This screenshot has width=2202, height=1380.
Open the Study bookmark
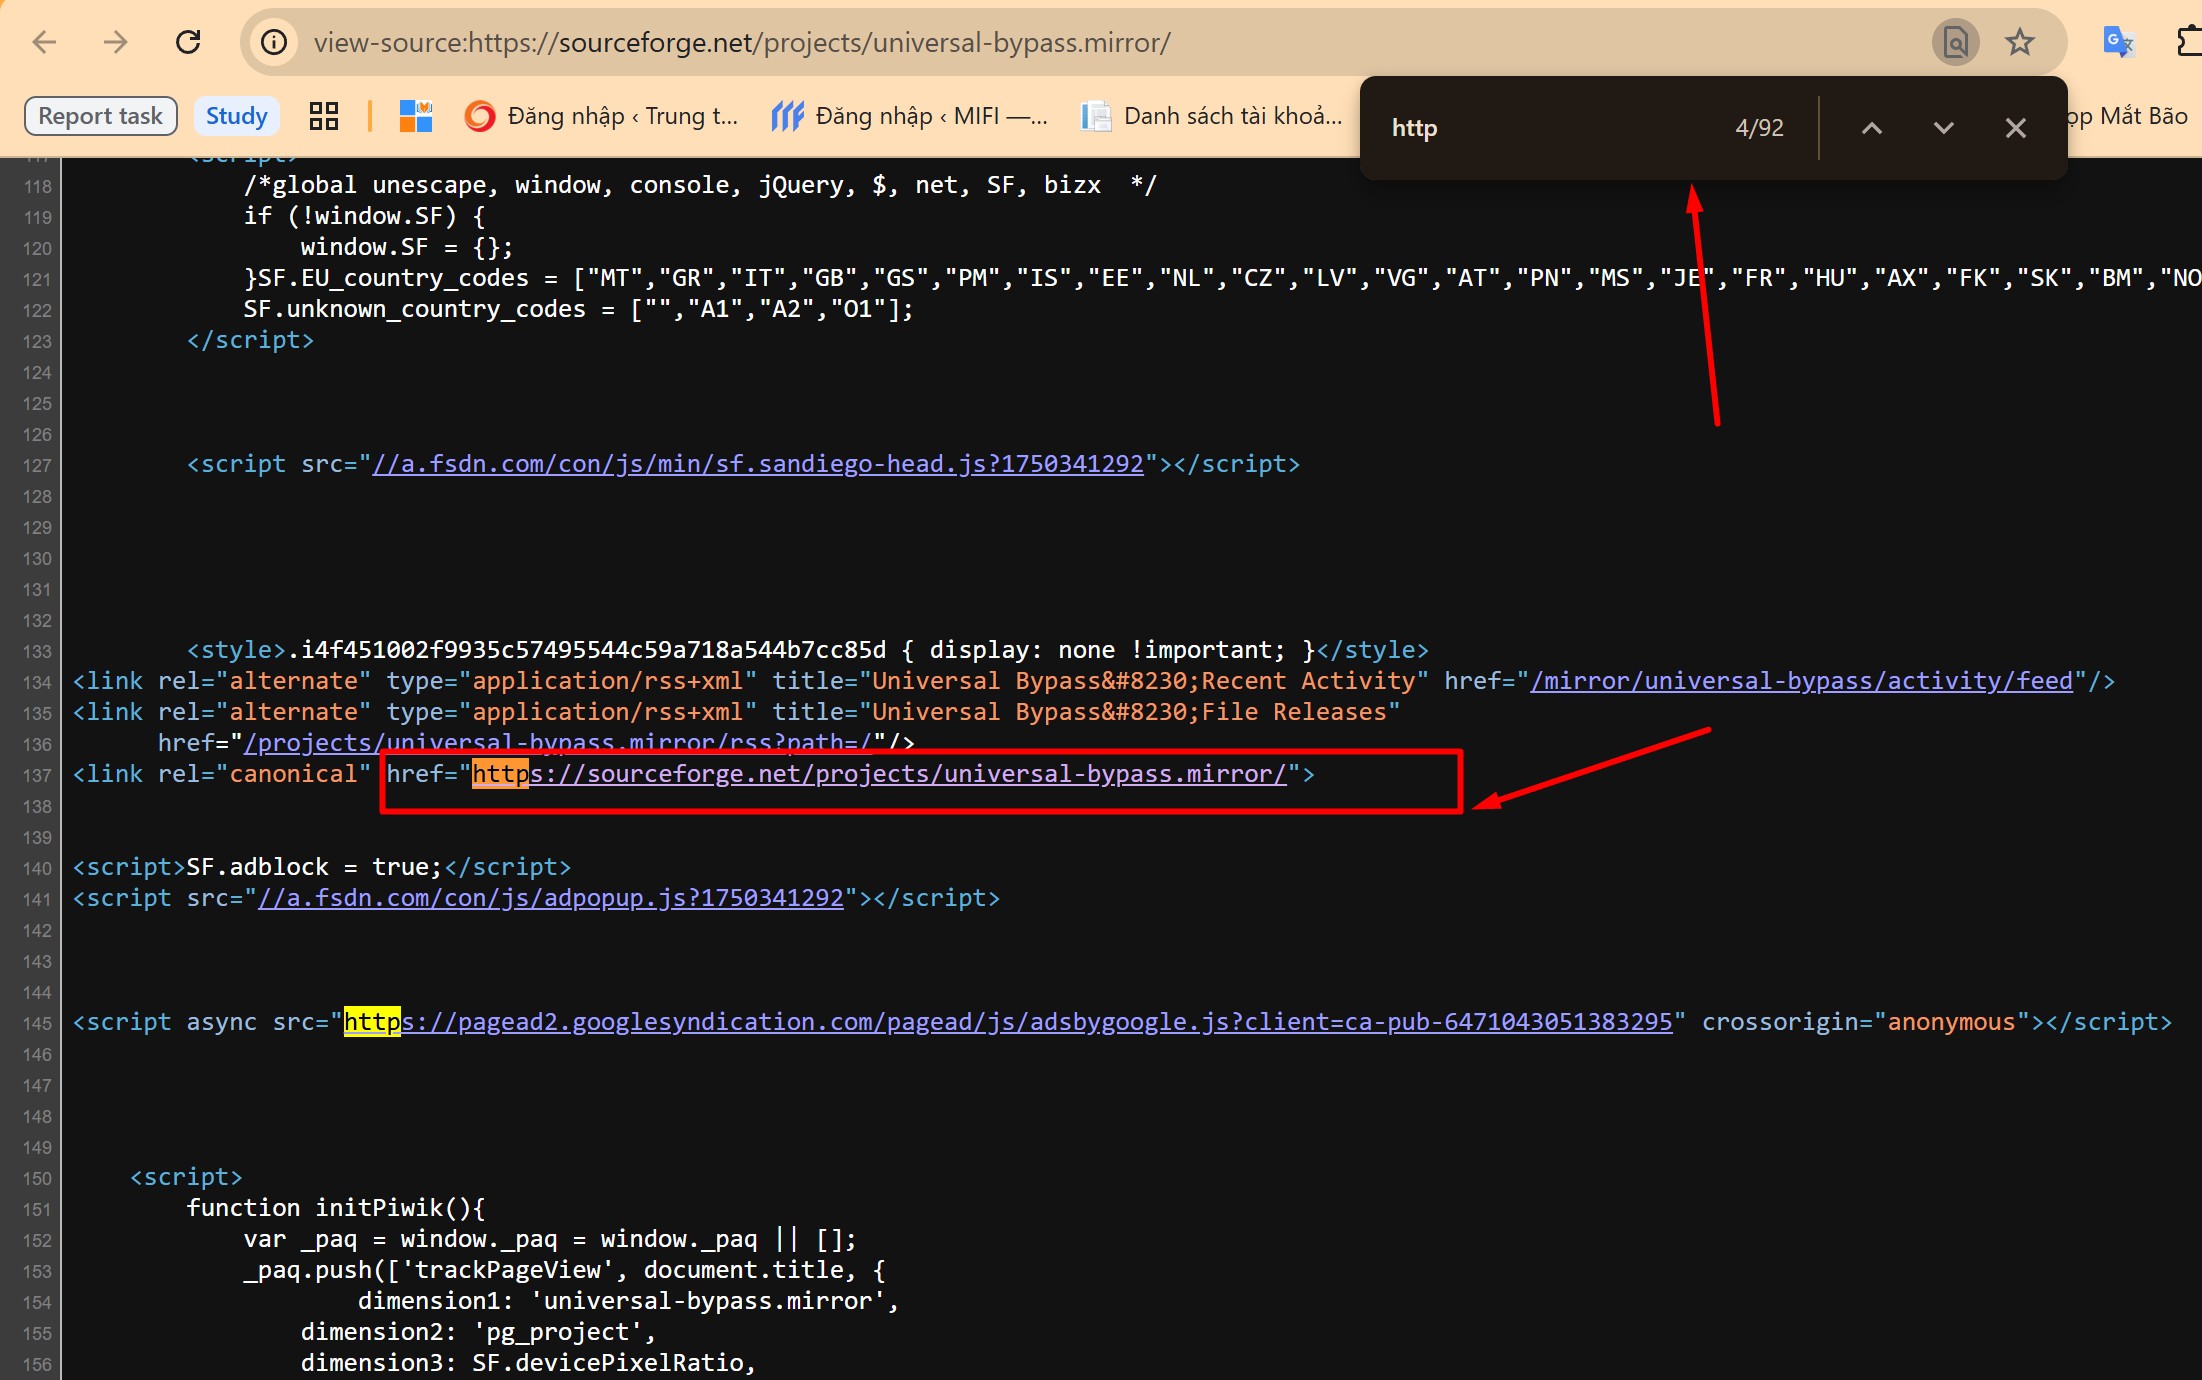(237, 116)
